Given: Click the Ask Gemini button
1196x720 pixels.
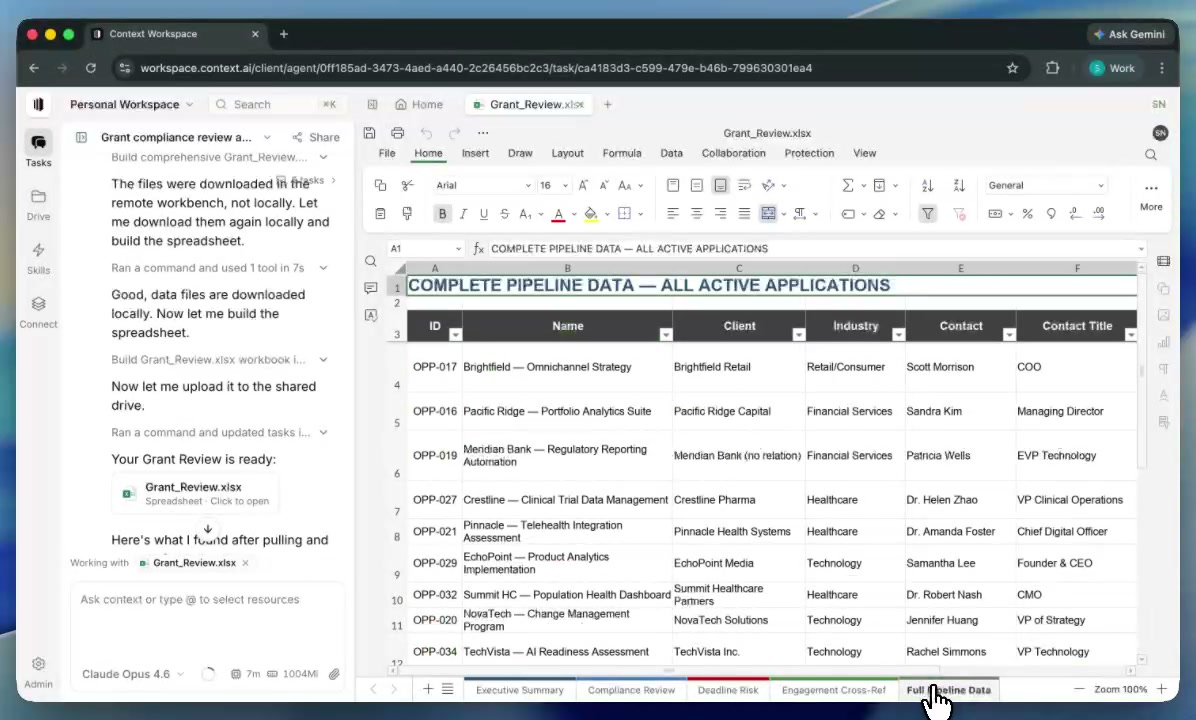Looking at the screenshot, I should point(1130,34).
